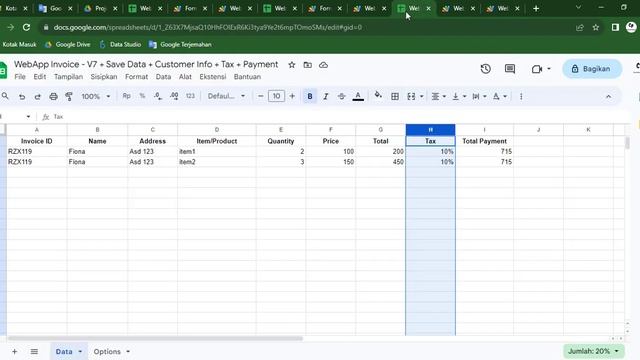Increase decimal places
This screenshot has width=640, height=360.
click(x=174, y=96)
